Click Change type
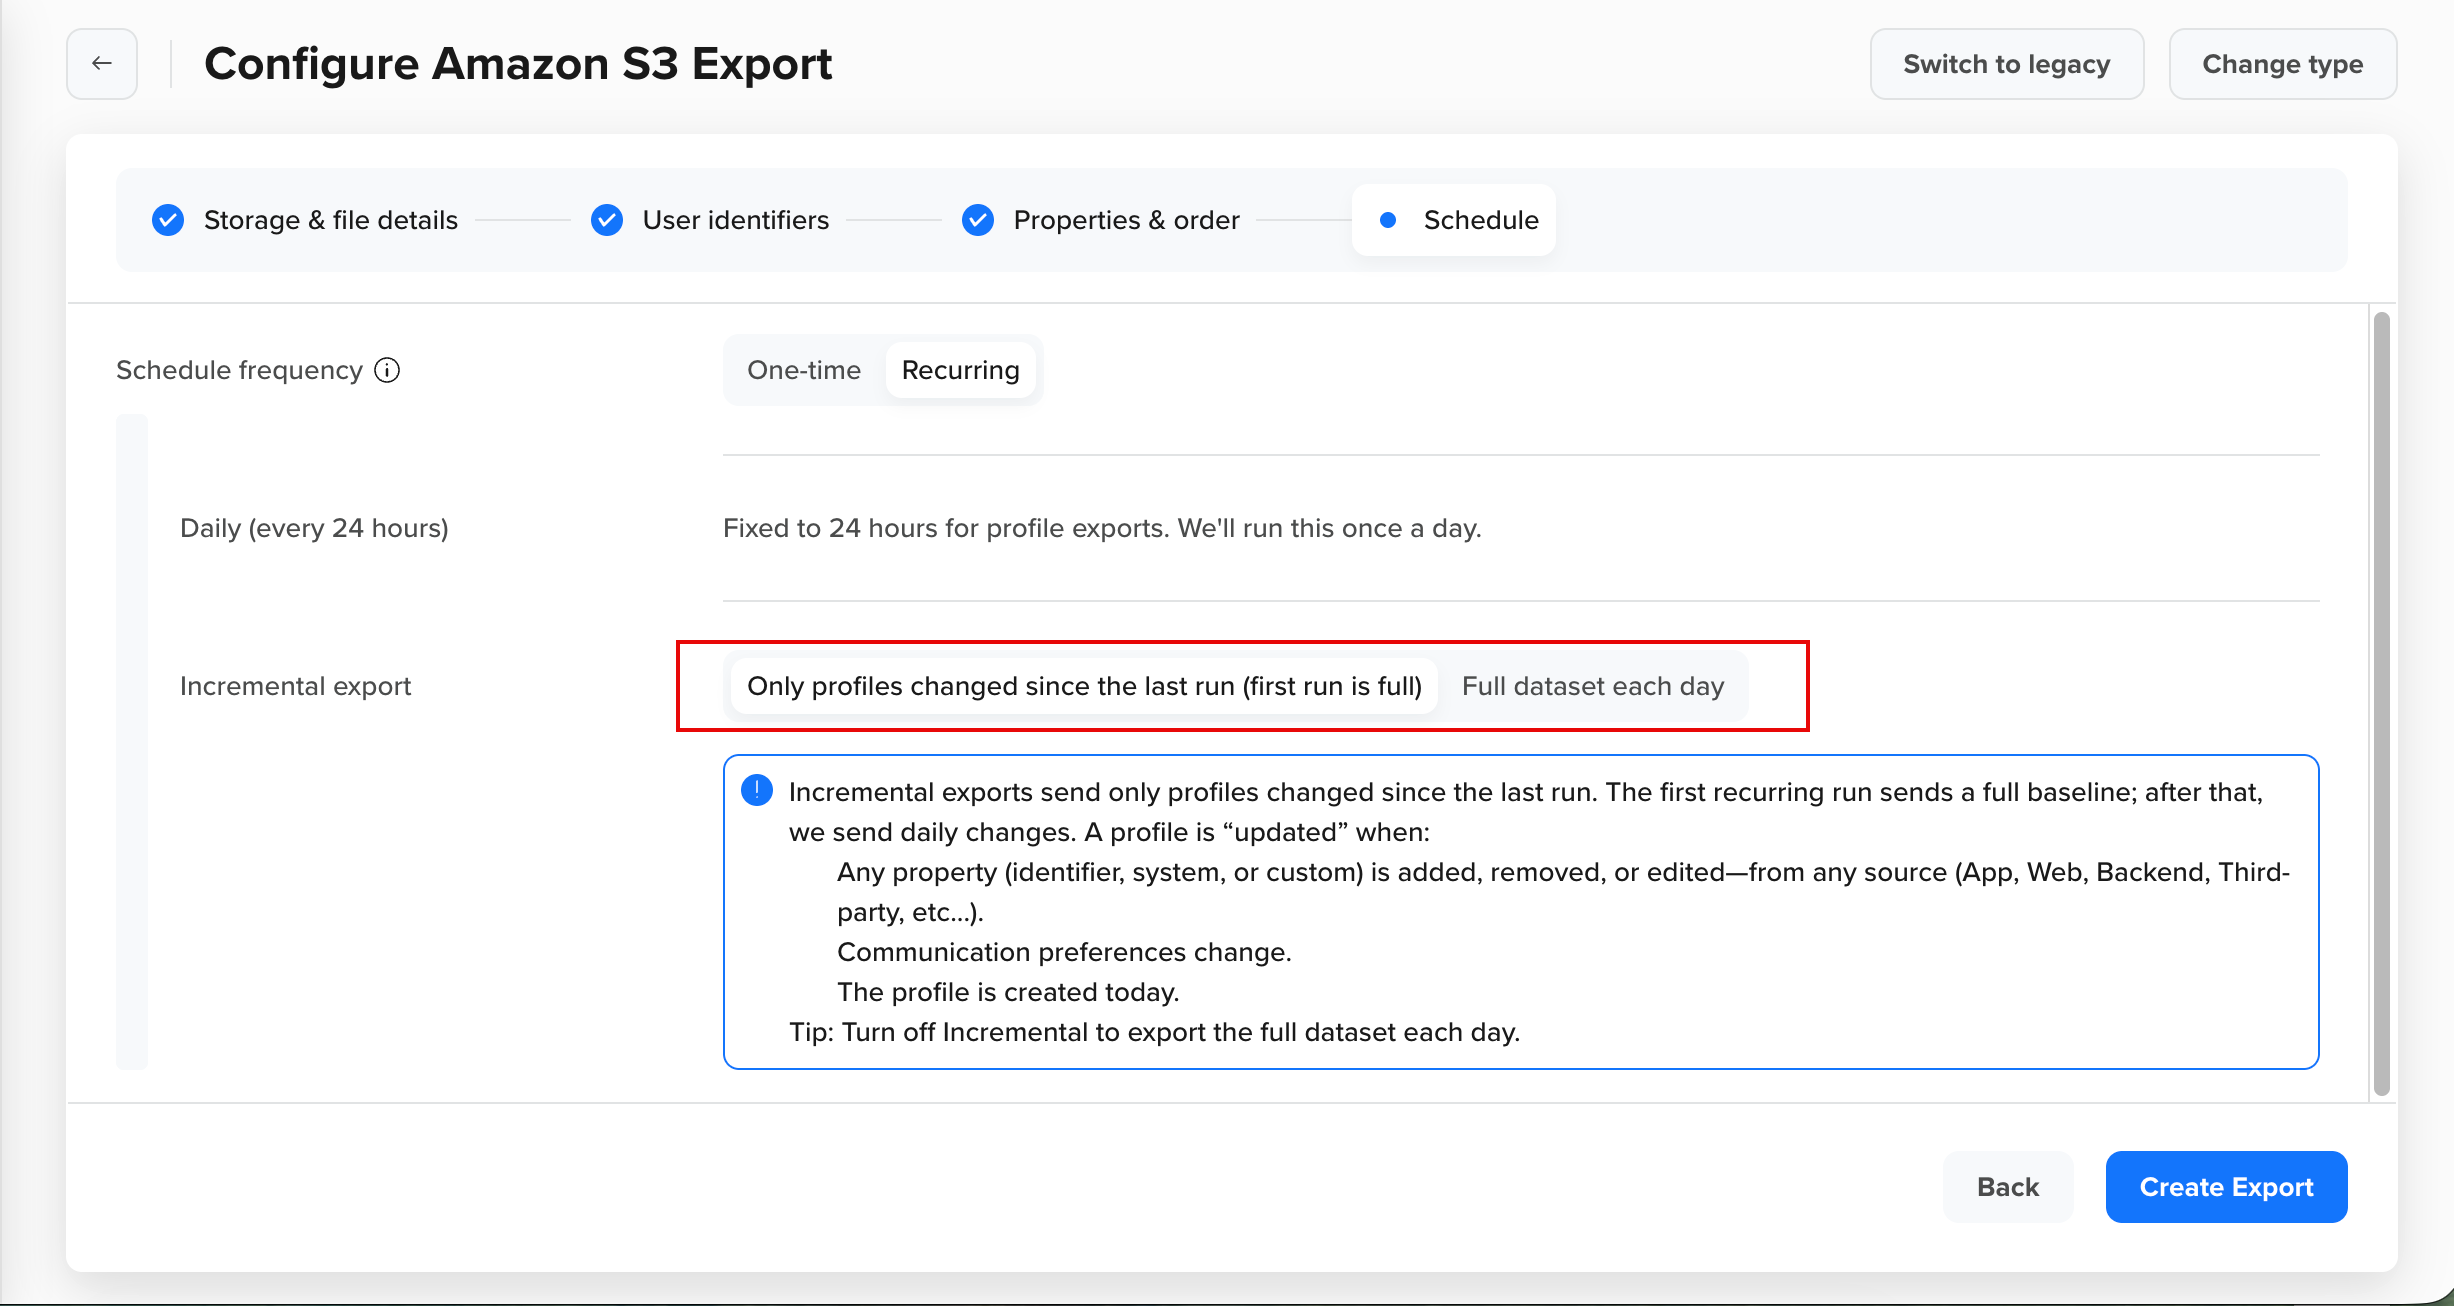The height and width of the screenshot is (1306, 2454). [x=2282, y=63]
